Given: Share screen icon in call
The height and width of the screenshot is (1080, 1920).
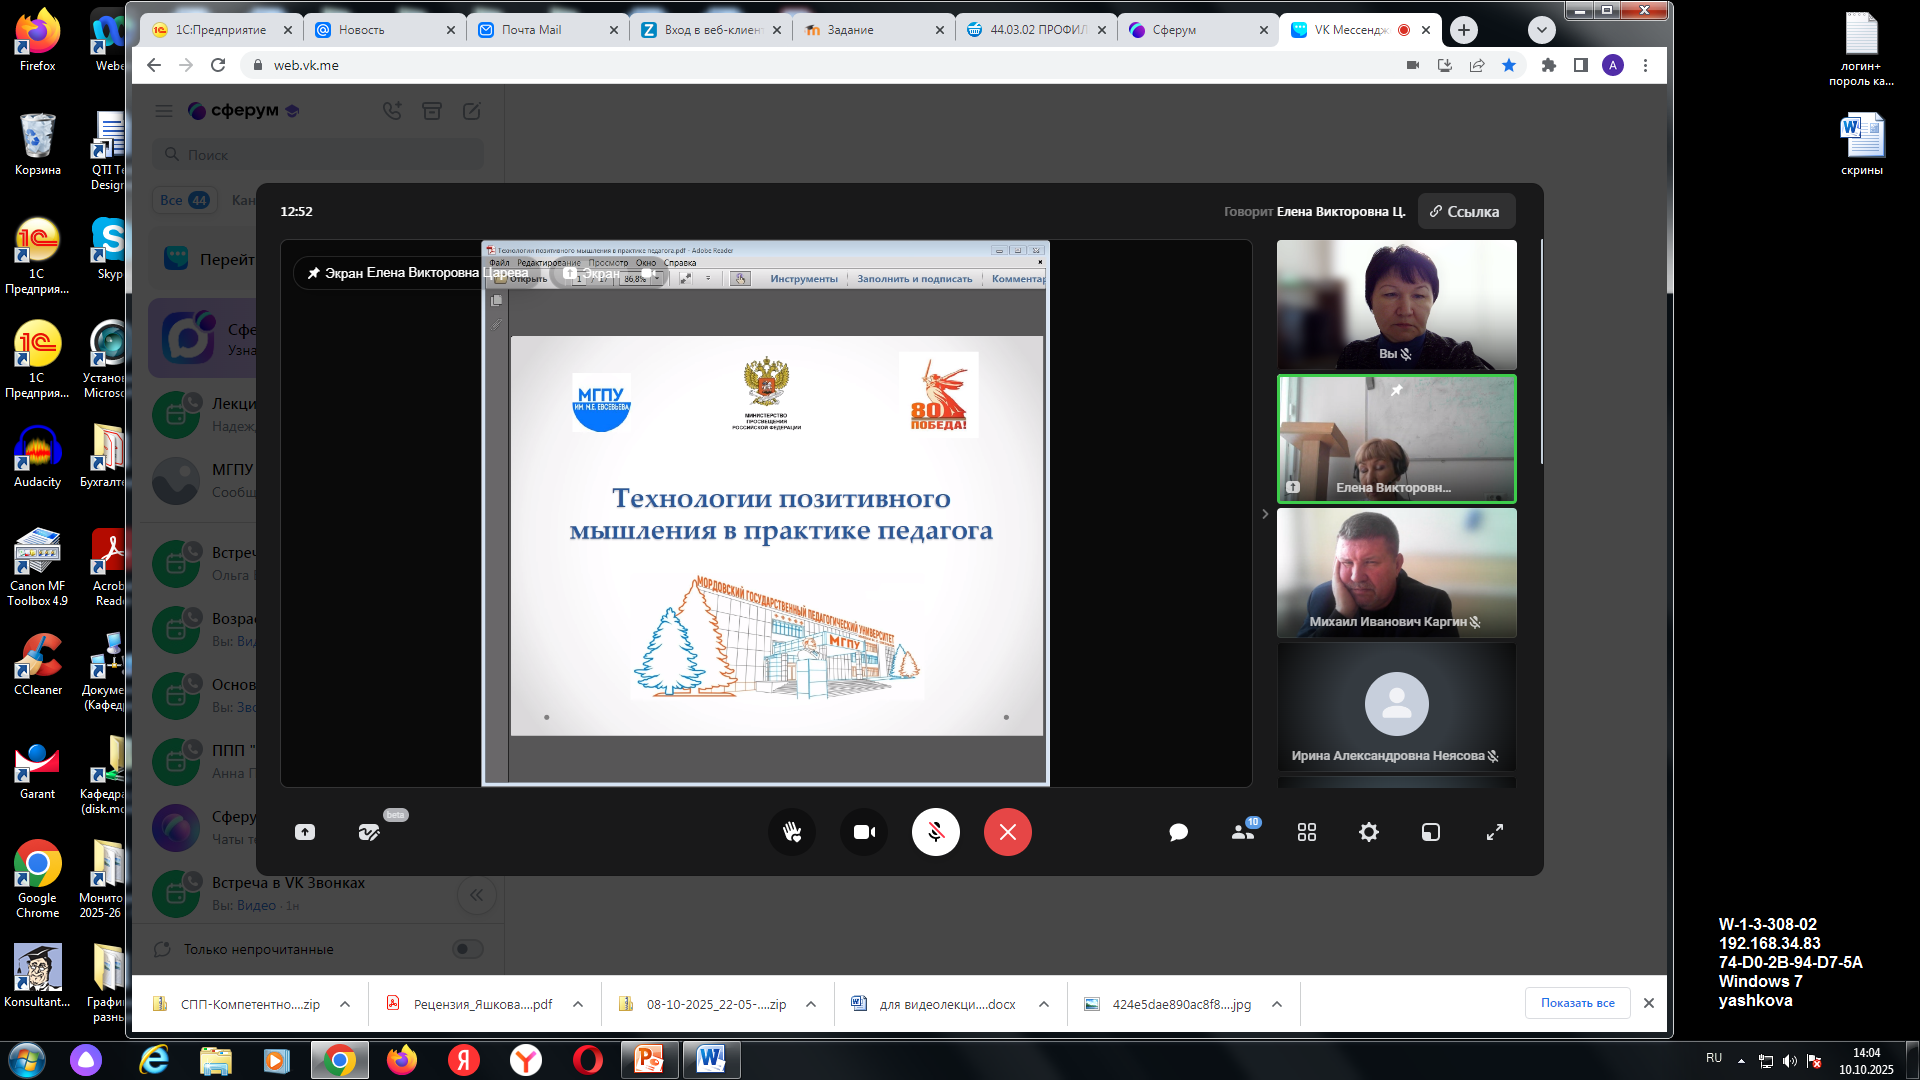Looking at the screenshot, I should pyautogui.click(x=305, y=832).
